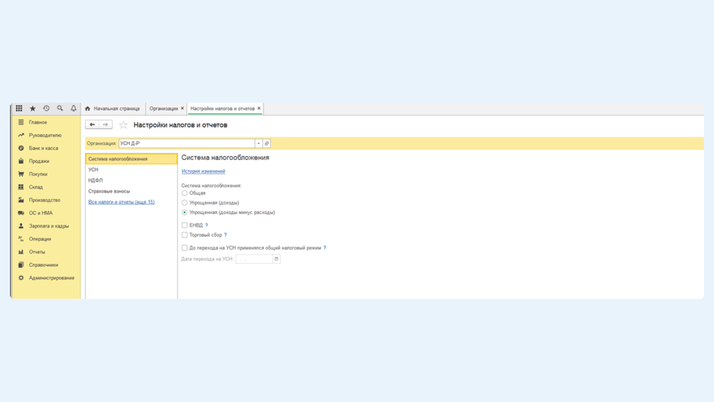Click the Дата перехода на УСН field
The image size is (714, 402).
pos(254,259)
